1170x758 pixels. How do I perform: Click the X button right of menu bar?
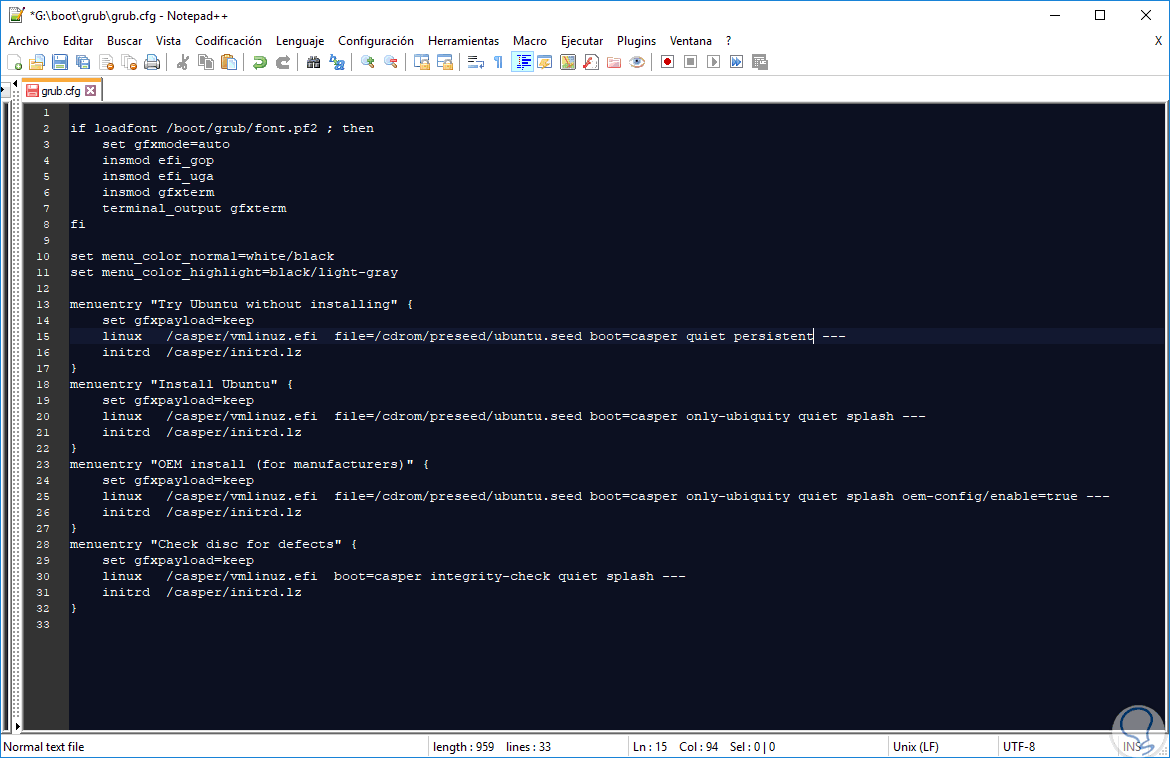pos(1158,41)
